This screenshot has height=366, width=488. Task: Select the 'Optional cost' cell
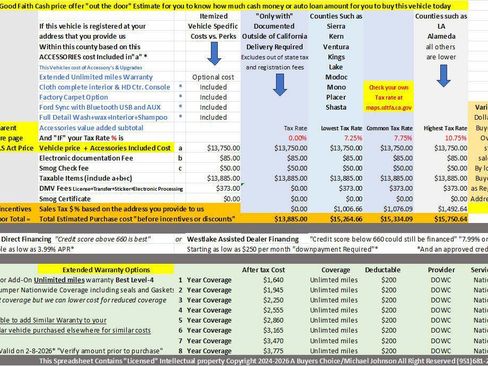point(213,77)
